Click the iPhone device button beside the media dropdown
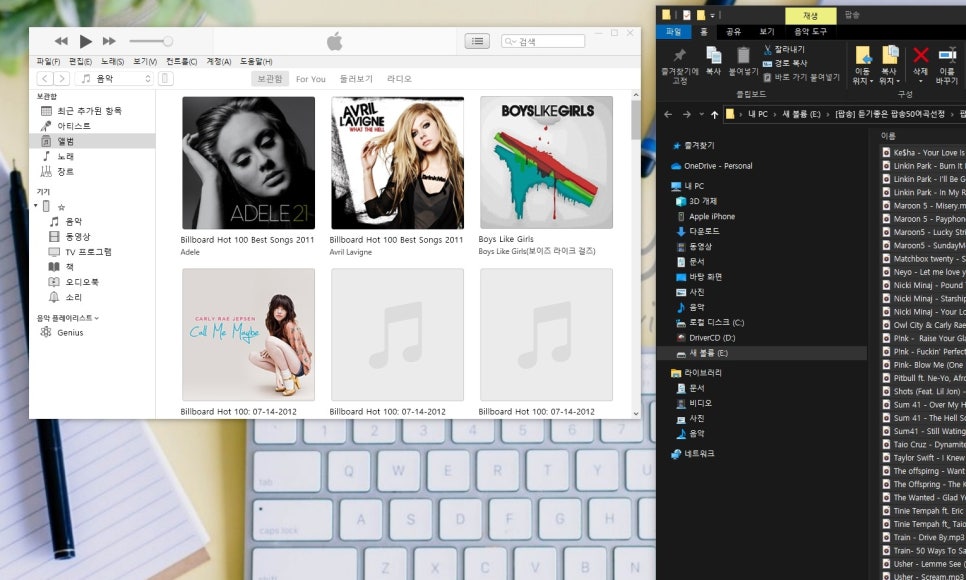 tap(166, 78)
